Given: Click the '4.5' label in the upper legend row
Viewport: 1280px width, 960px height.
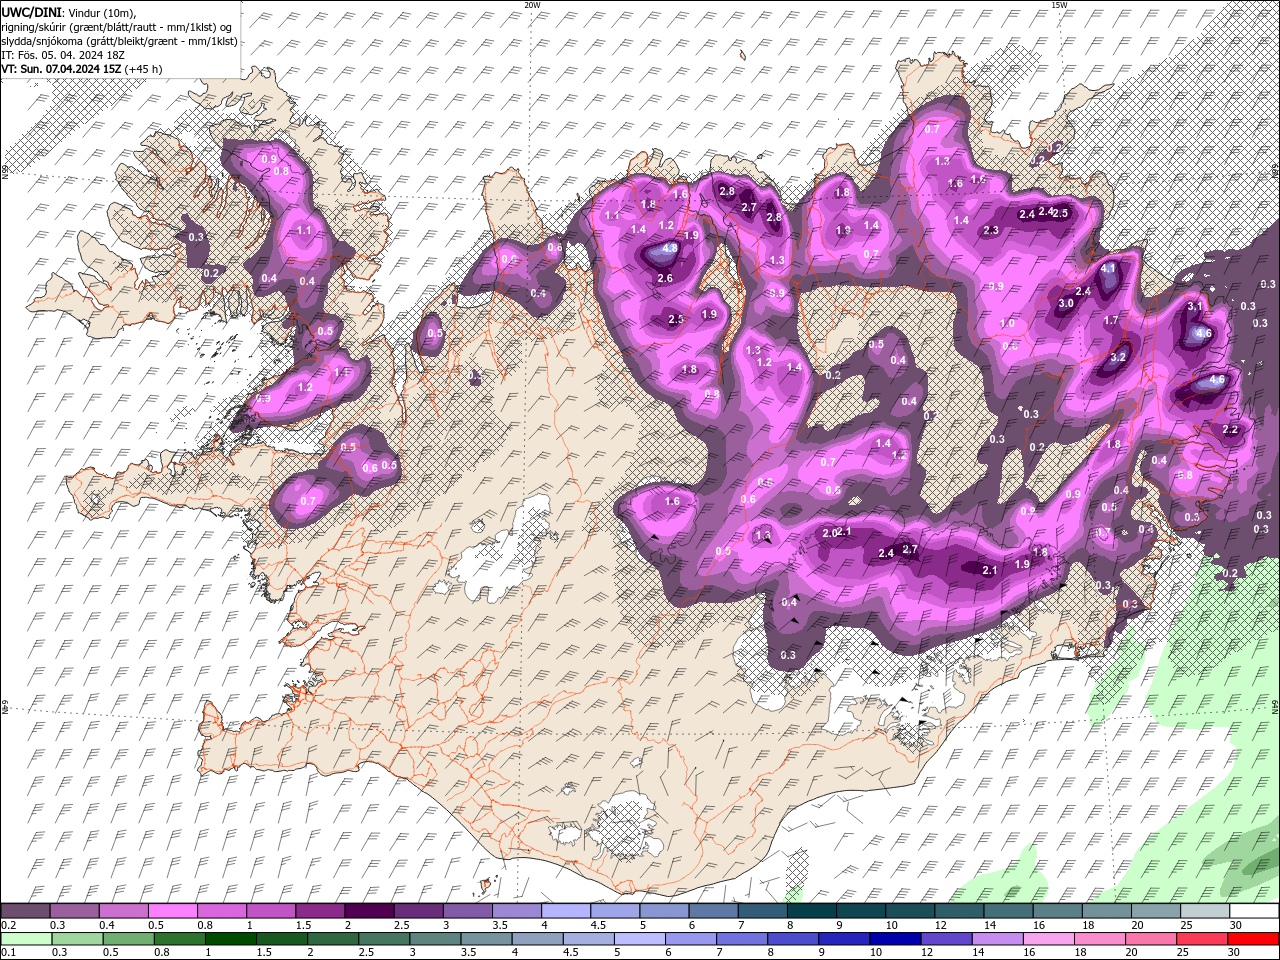Looking at the screenshot, I should click(598, 925).
